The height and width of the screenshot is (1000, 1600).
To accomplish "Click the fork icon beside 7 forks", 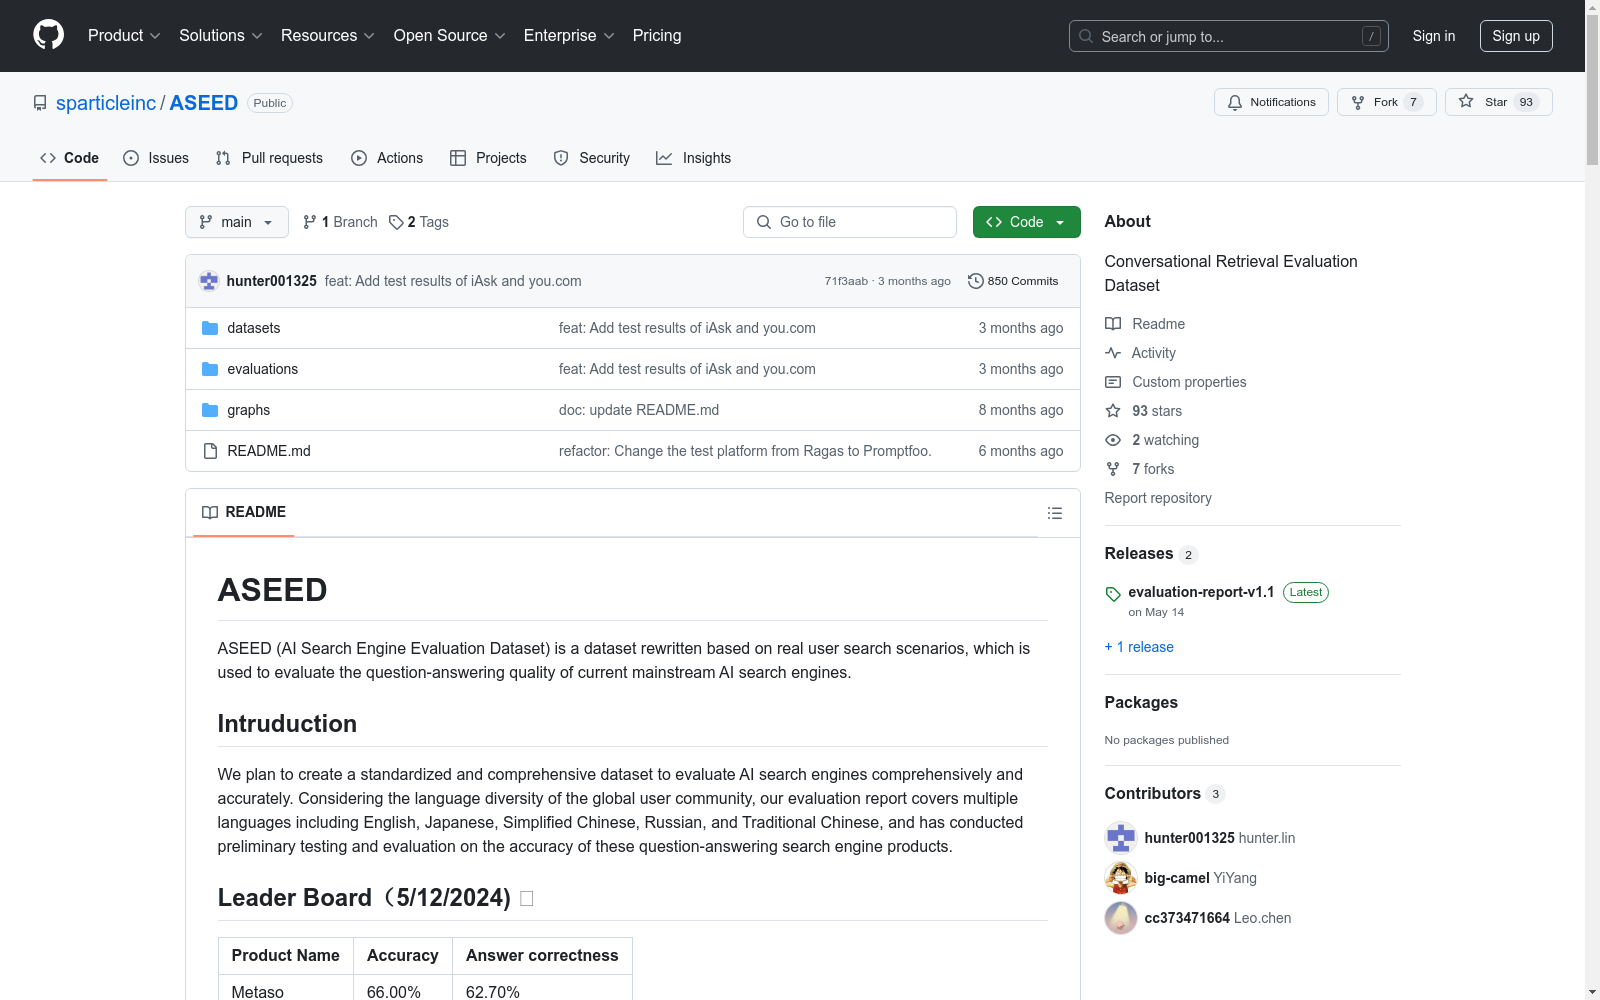I will [1113, 469].
